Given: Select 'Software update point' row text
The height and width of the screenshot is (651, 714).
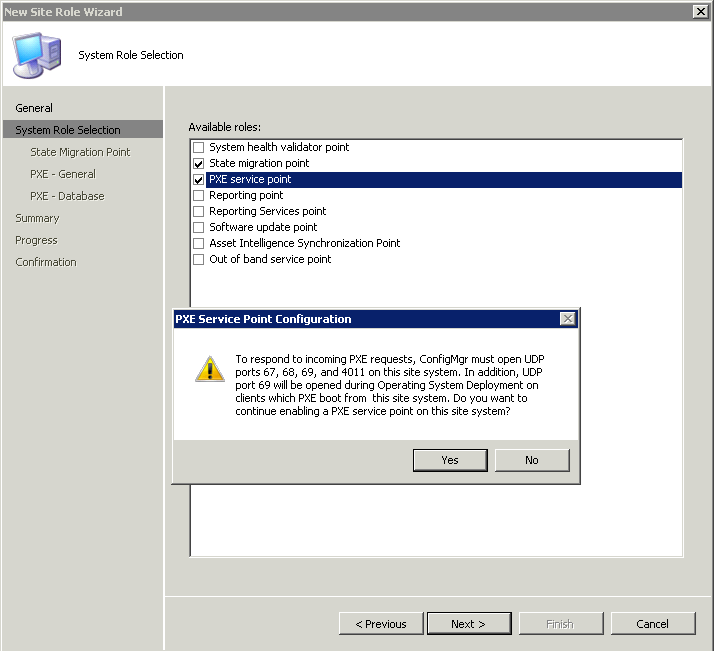Looking at the screenshot, I should click(263, 227).
